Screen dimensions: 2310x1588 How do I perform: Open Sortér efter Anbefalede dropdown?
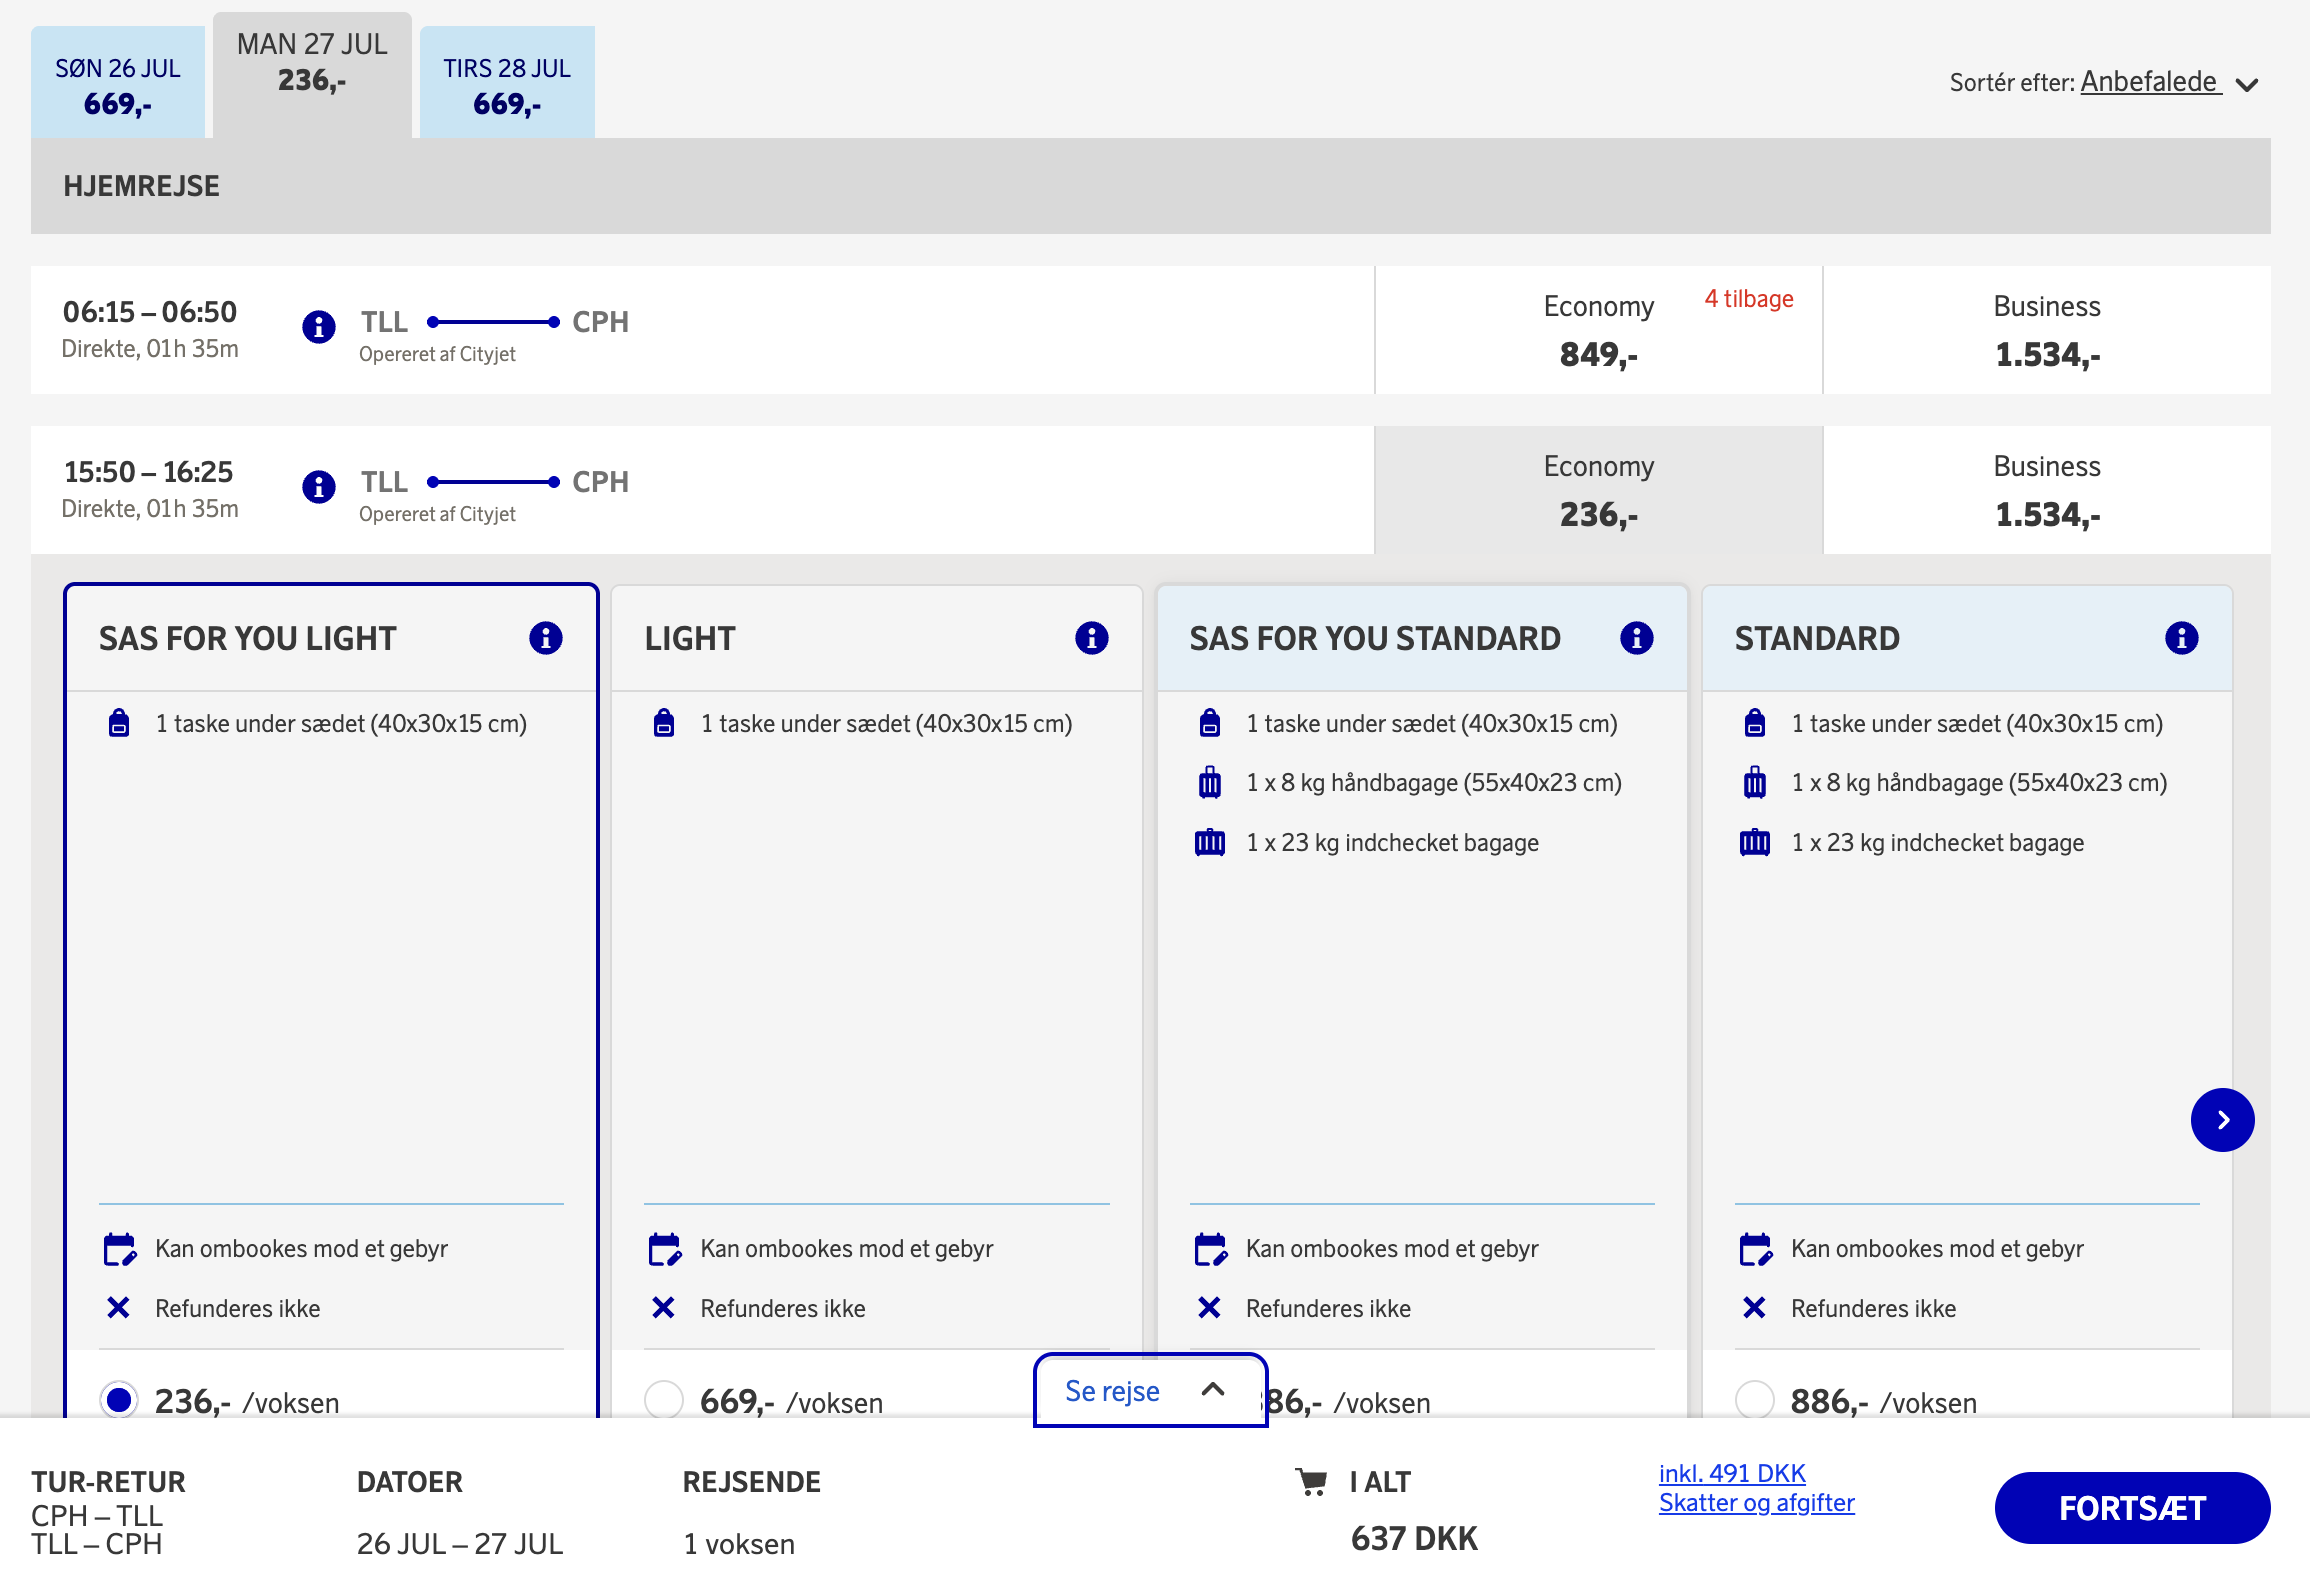tap(2150, 83)
